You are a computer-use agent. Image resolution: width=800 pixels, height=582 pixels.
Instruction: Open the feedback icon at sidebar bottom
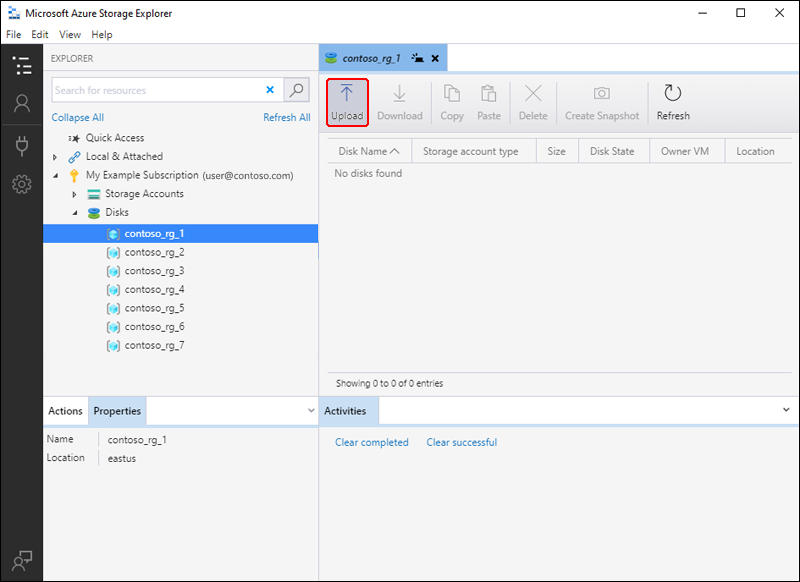(x=22, y=560)
